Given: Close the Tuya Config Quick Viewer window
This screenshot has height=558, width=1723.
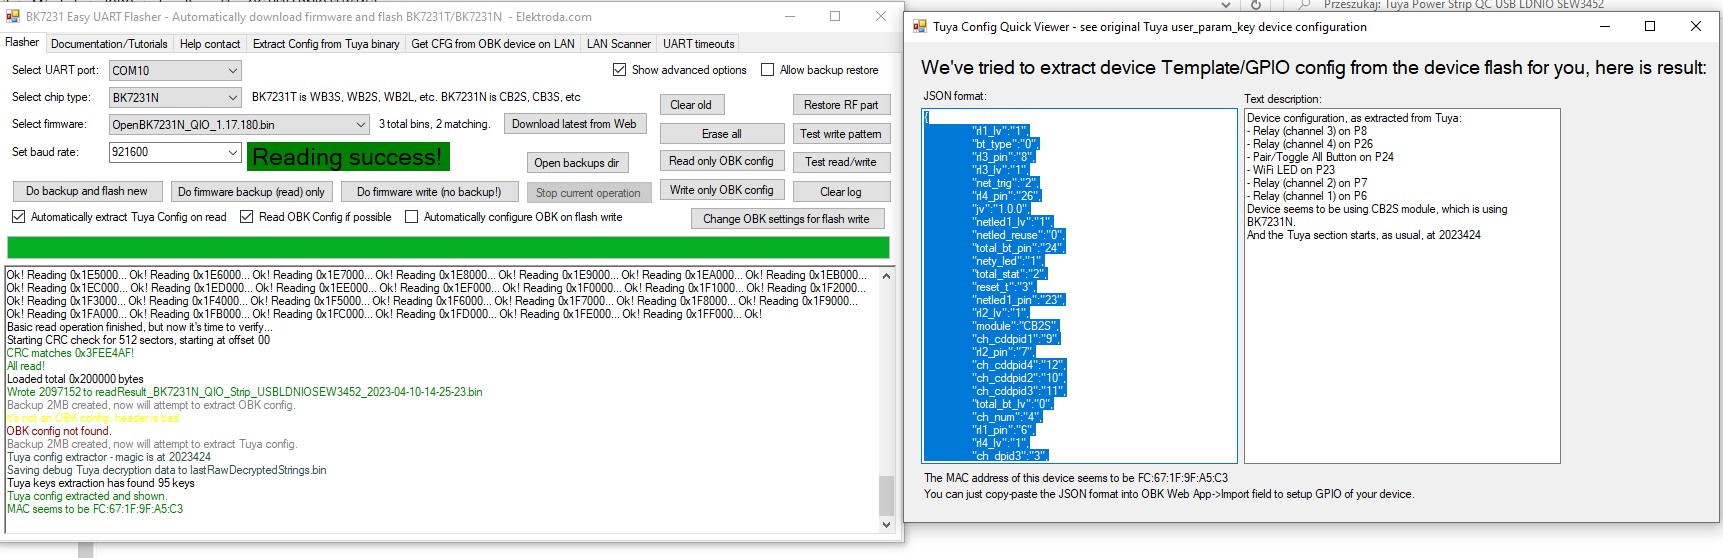Looking at the screenshot, I should (1696, 26).
